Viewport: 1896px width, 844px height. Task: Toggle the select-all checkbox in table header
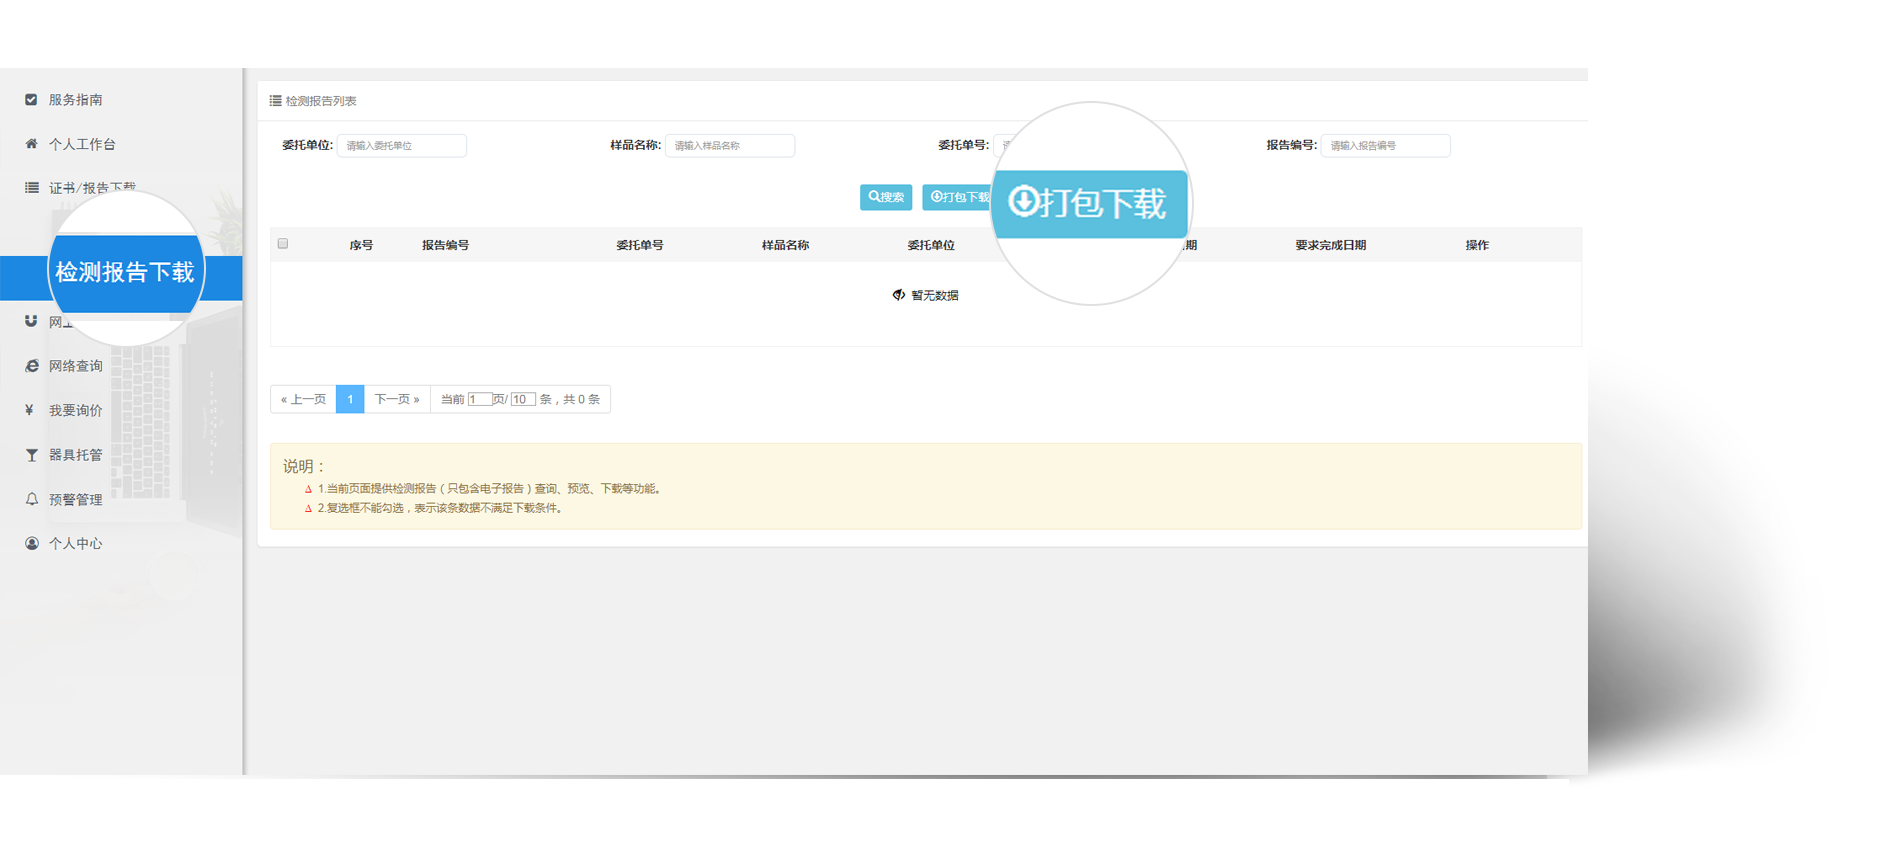(x=283, y=244)
